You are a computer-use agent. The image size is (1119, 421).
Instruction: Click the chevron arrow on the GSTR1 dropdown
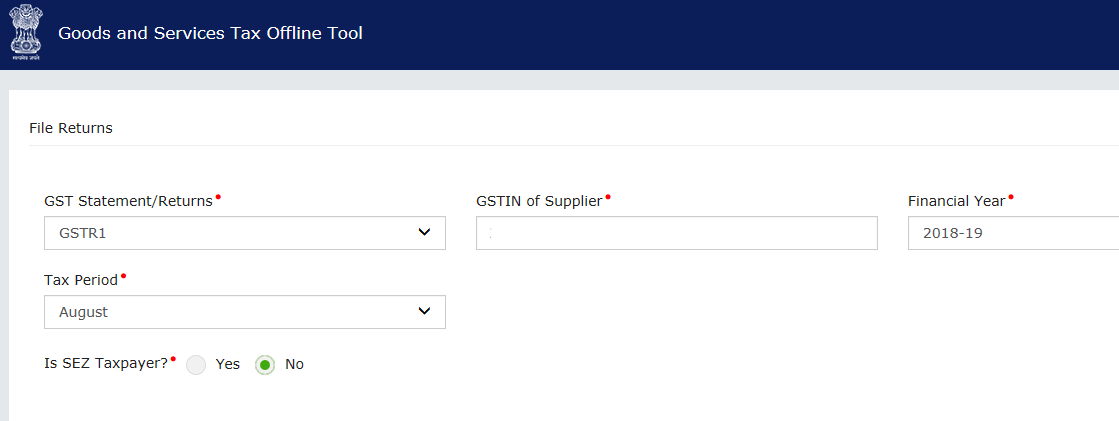pyautogui.click(x=424, y=233)
